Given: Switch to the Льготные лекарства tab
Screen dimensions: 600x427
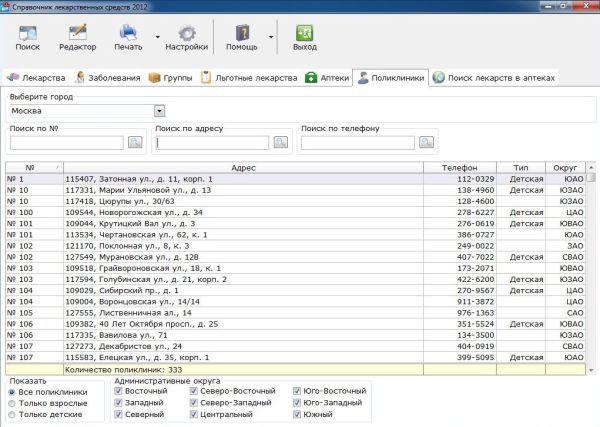Looking at the screenshot, I should coord(249,78).
